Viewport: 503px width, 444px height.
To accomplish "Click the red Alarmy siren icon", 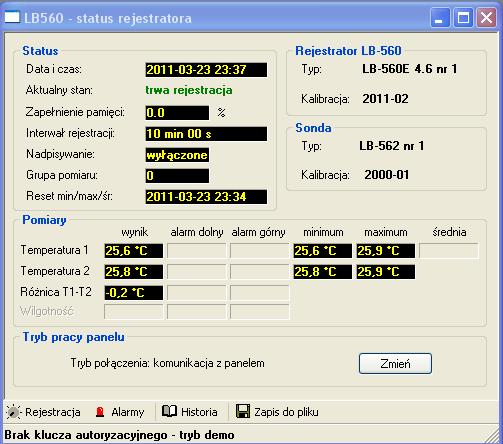I will (100, 412).
